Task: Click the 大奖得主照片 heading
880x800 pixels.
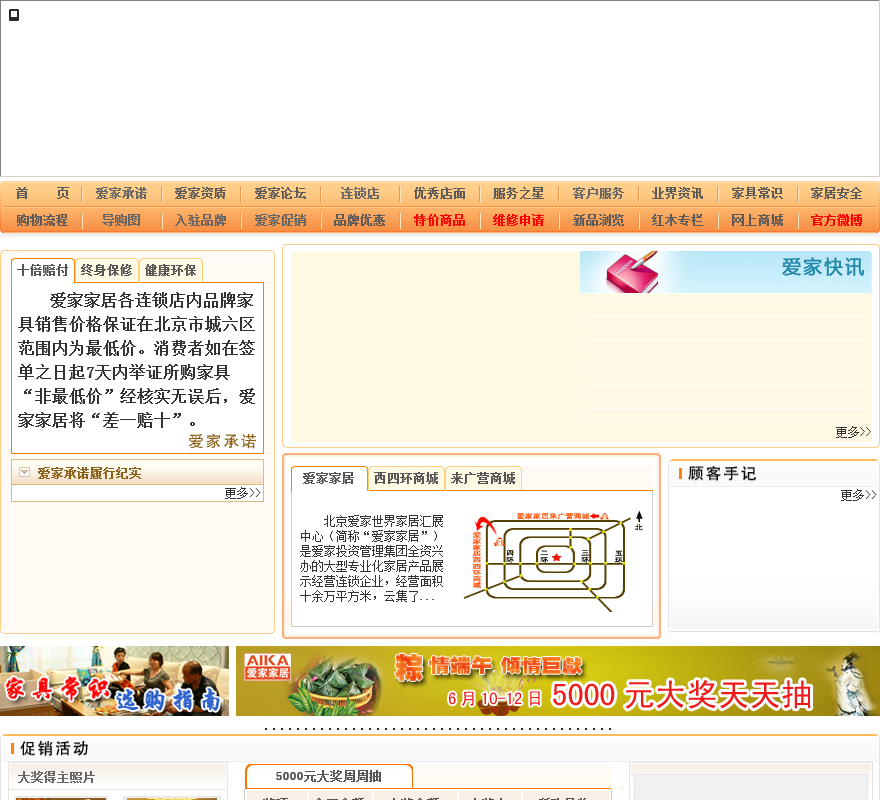Action: pyautogui.click(x=56, y=778)
